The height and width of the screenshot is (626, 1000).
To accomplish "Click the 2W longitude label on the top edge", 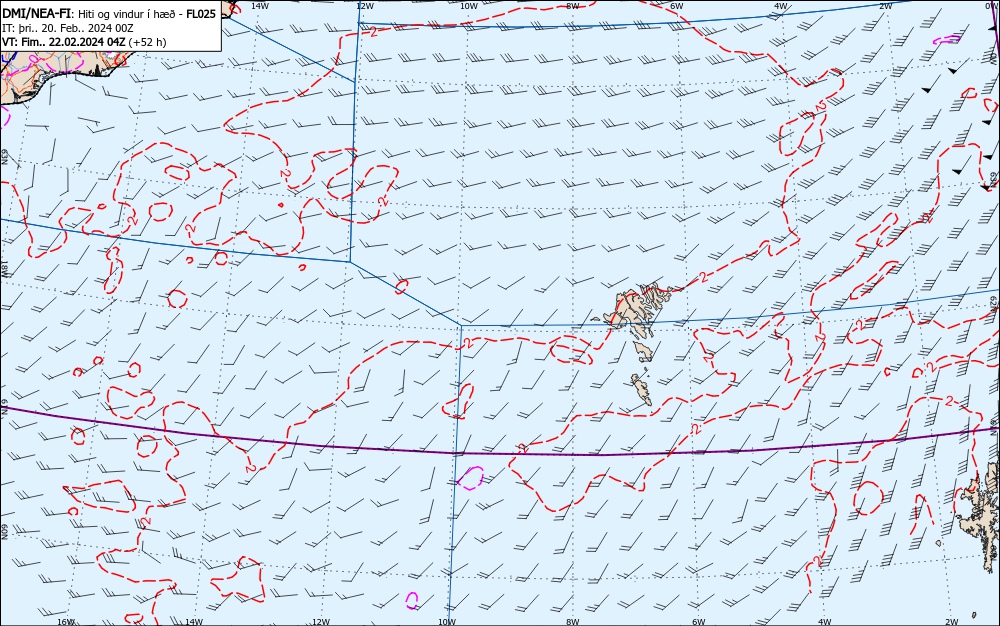I will (x=885, y=5).
